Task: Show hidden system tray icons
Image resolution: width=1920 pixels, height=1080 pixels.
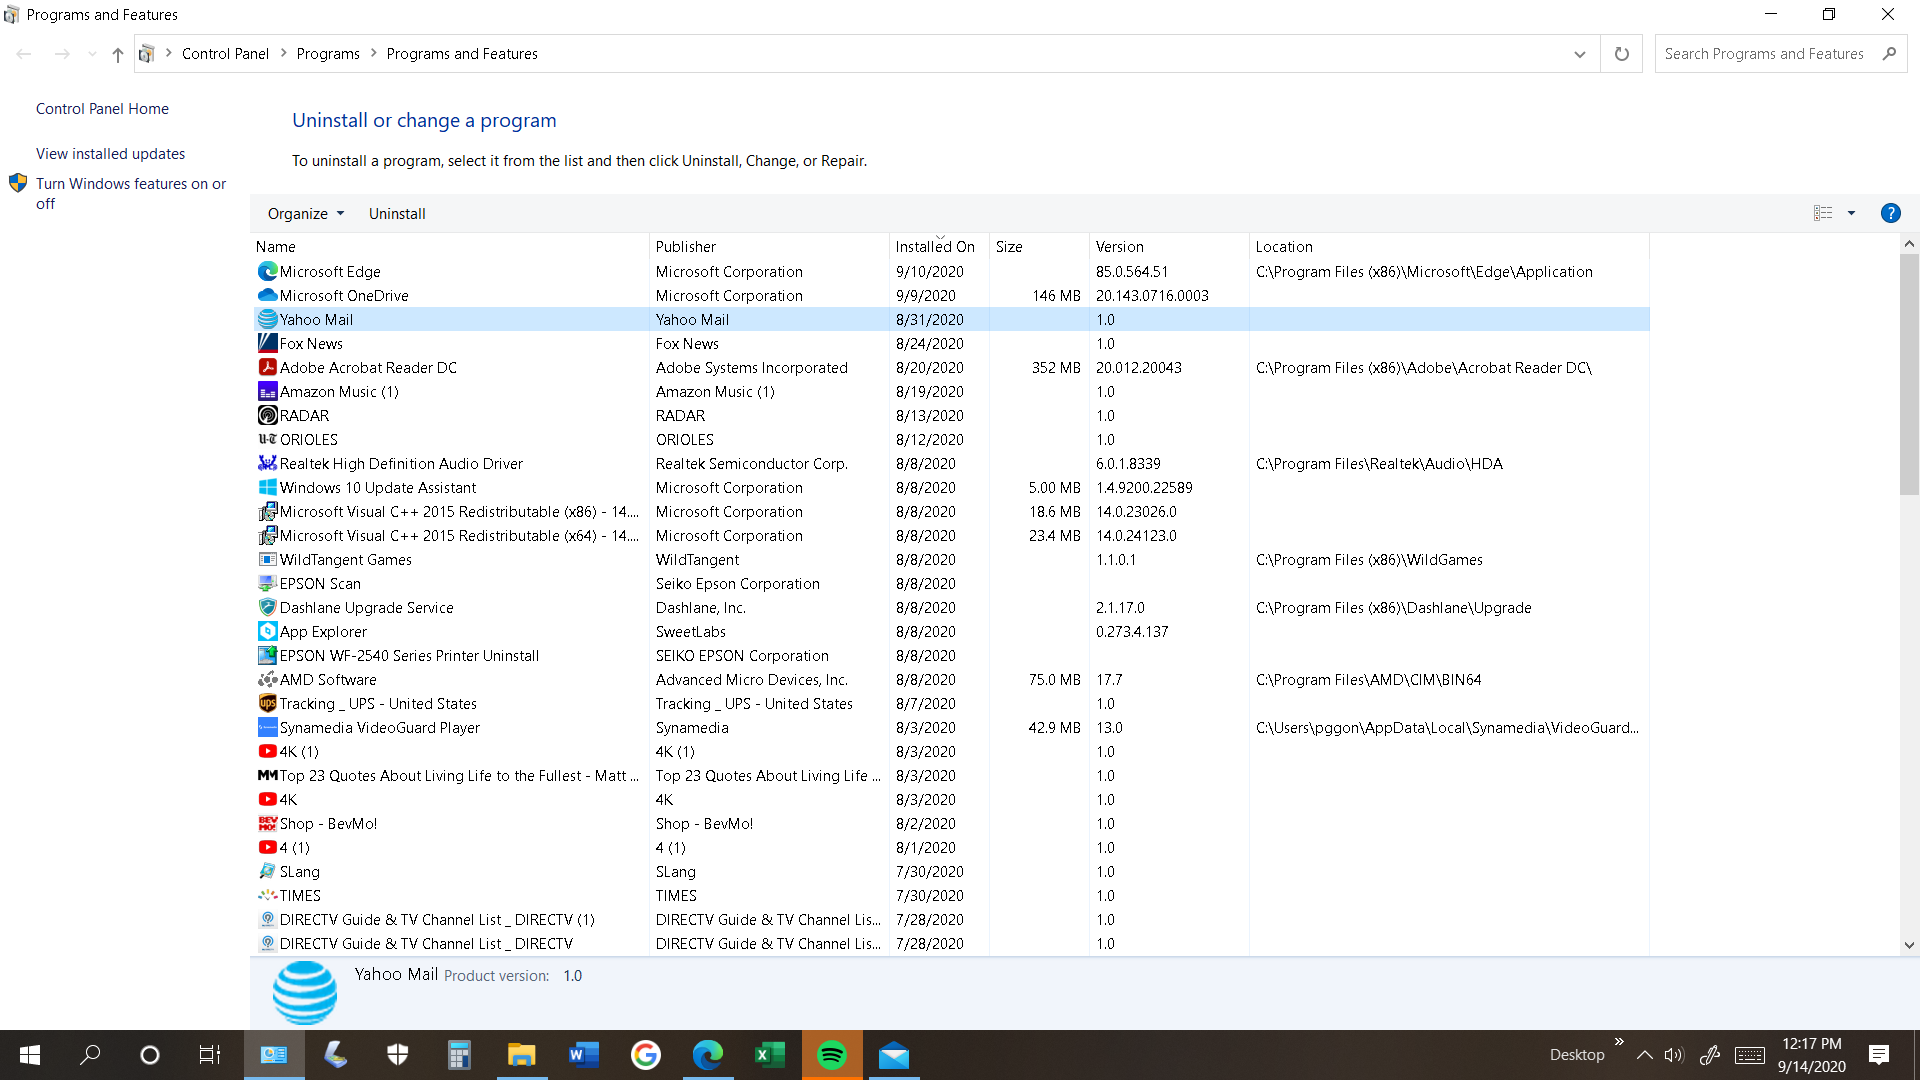Action: (1644, 1055)
